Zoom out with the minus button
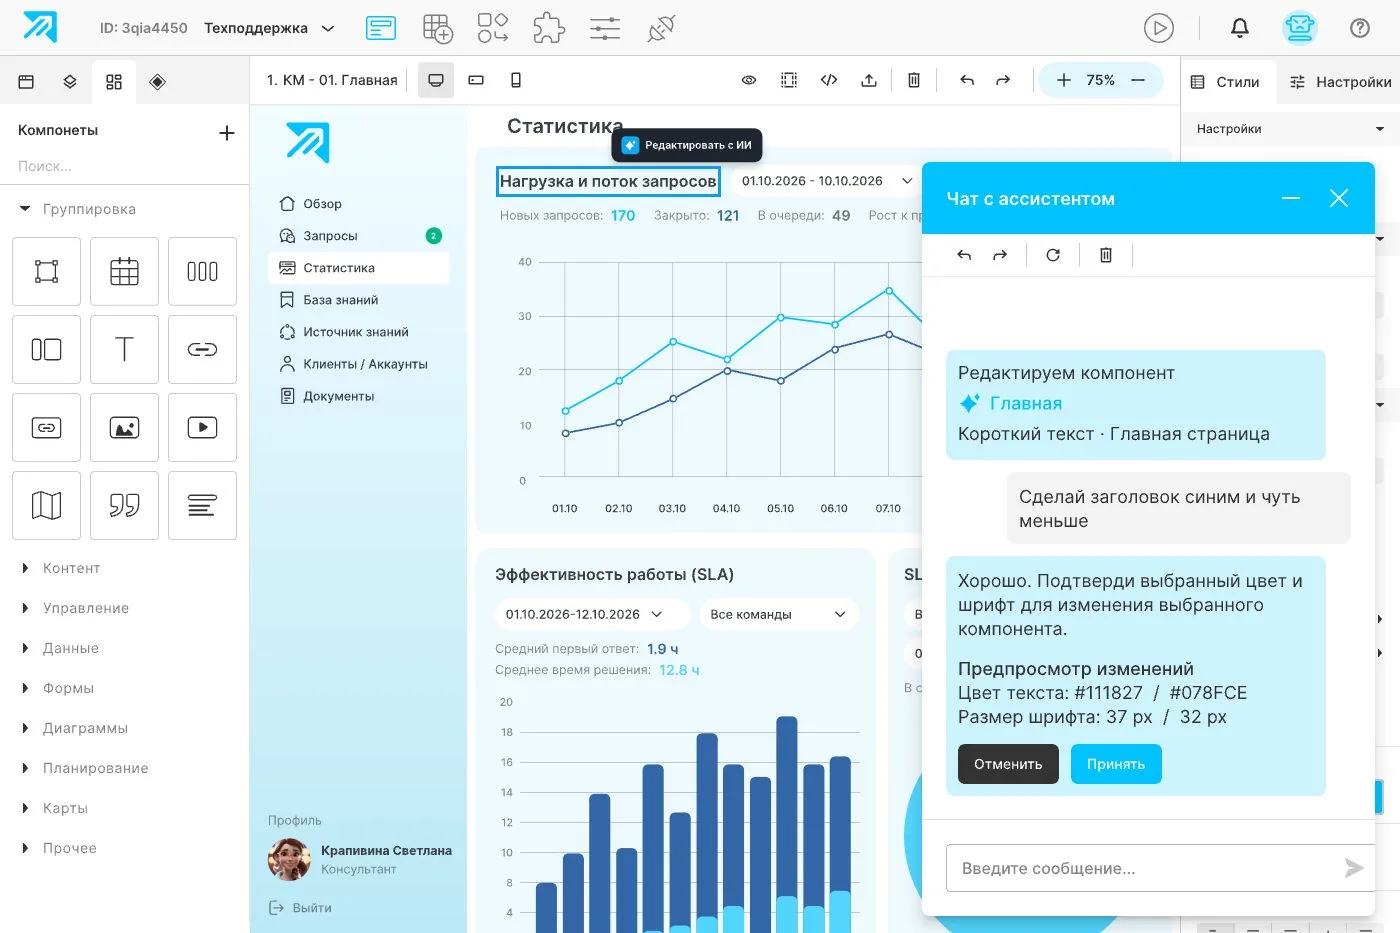 [x=1138, y=80]
